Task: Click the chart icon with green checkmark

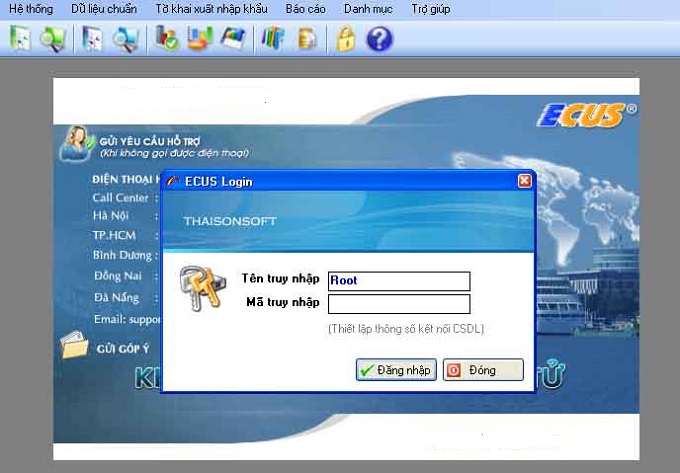Action: pyautogui.click(x=169, y=39)
